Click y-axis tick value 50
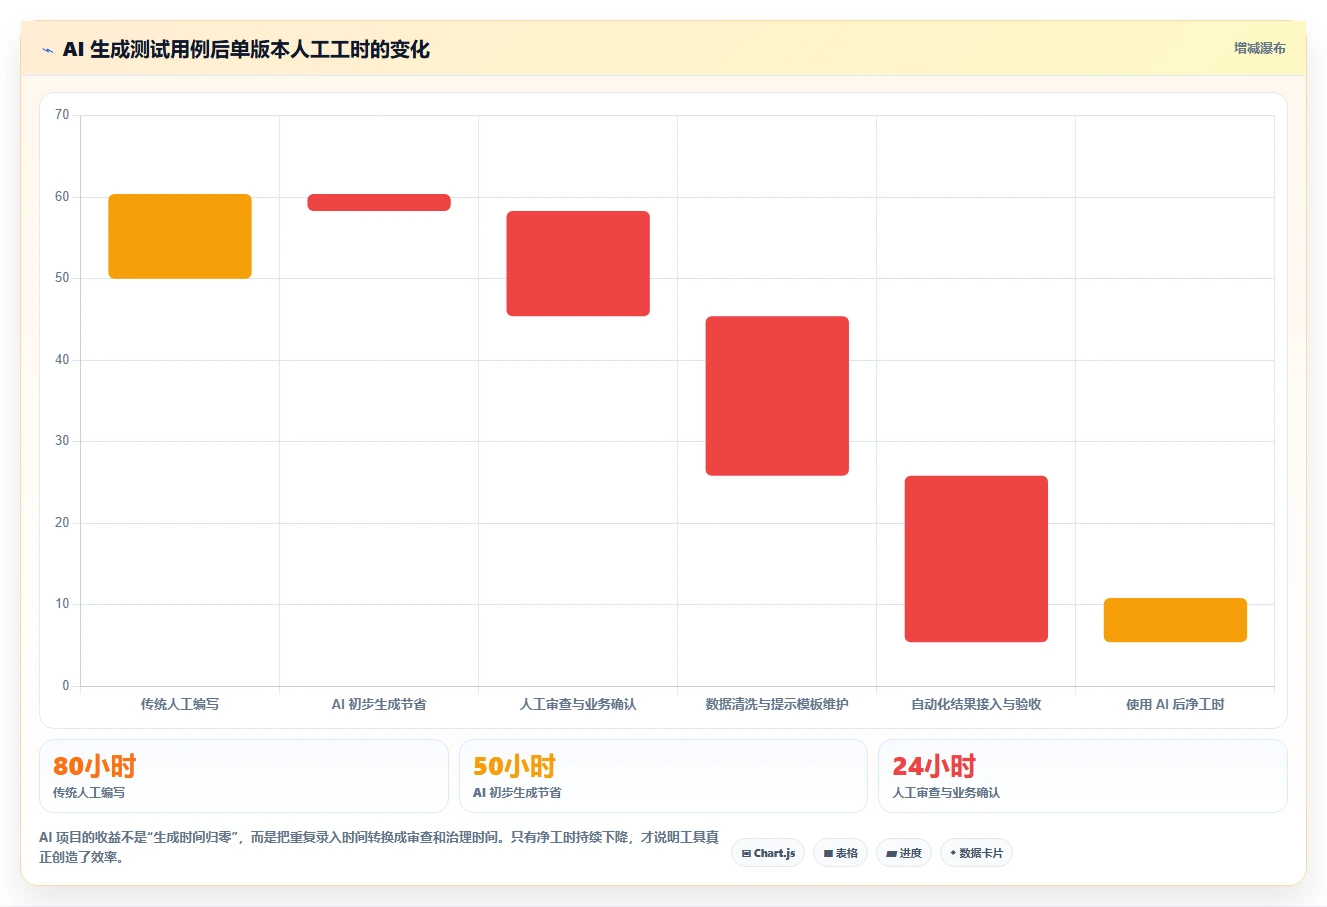The image size is (1327, 907). coord(62,278)
